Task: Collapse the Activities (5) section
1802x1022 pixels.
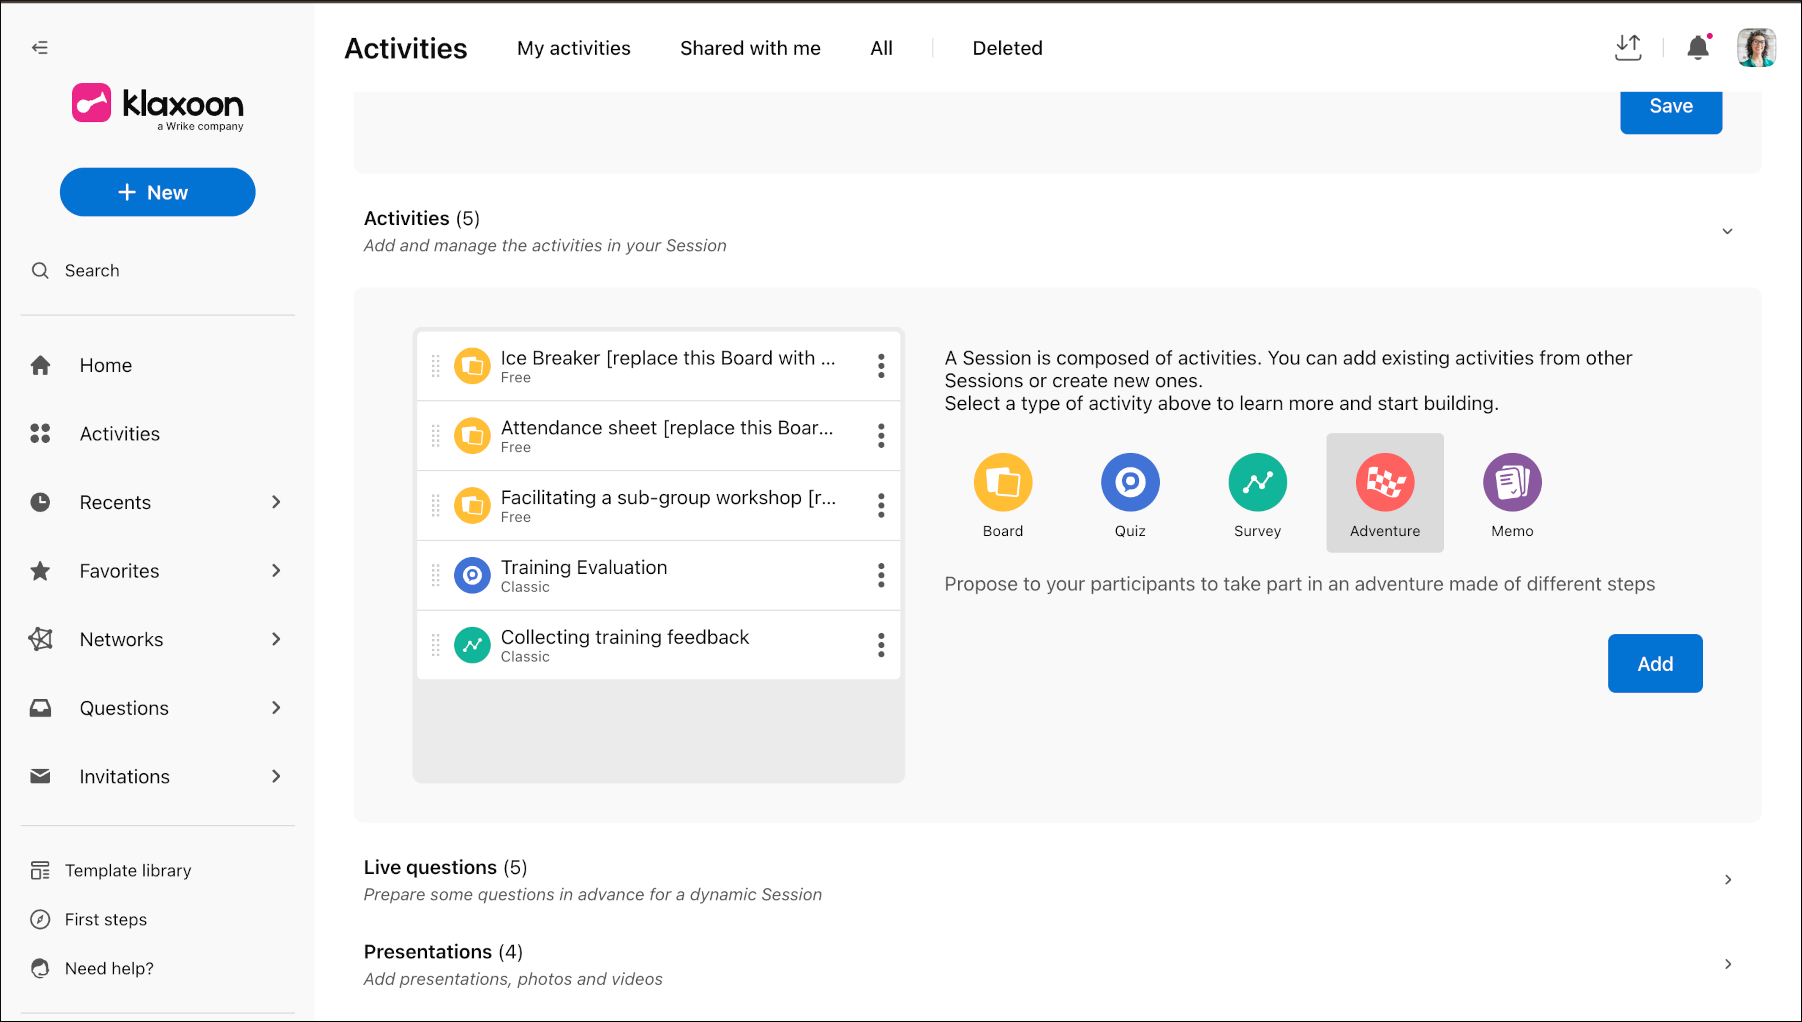Action: tap(1727, 231)
